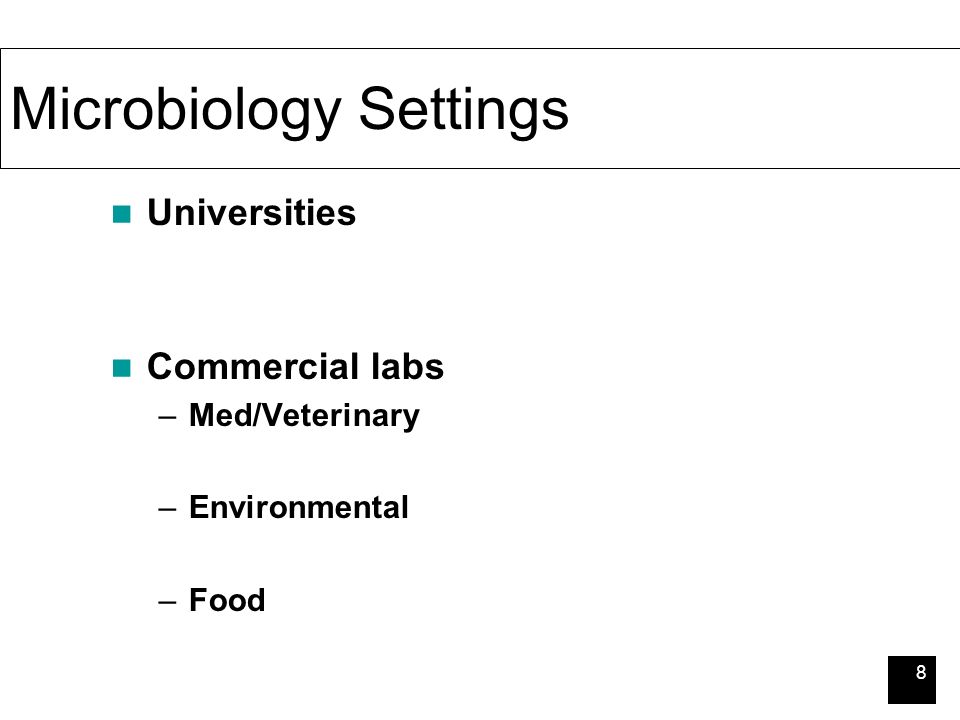Click blank space between Universities and Commercial labs
This screenshot has width=960, height=720.
[294, 288]
